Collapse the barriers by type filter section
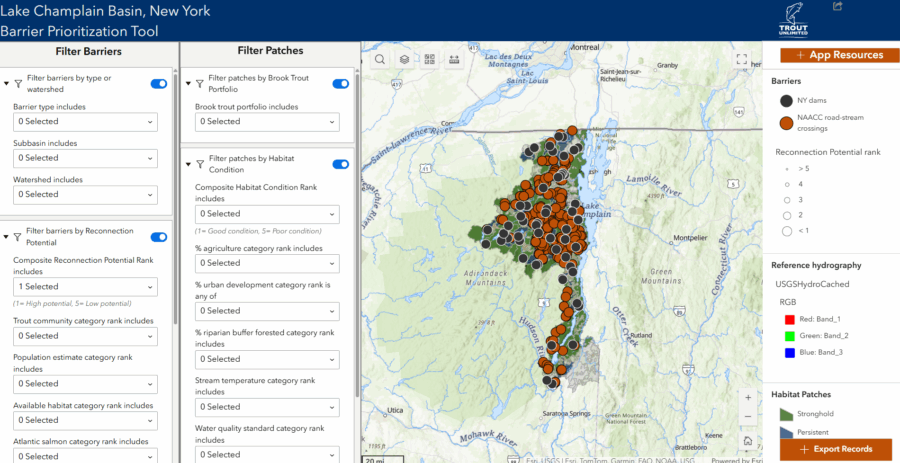Image resolution: width=900 pixels, height=463 pixels. (x=7, y=84)
